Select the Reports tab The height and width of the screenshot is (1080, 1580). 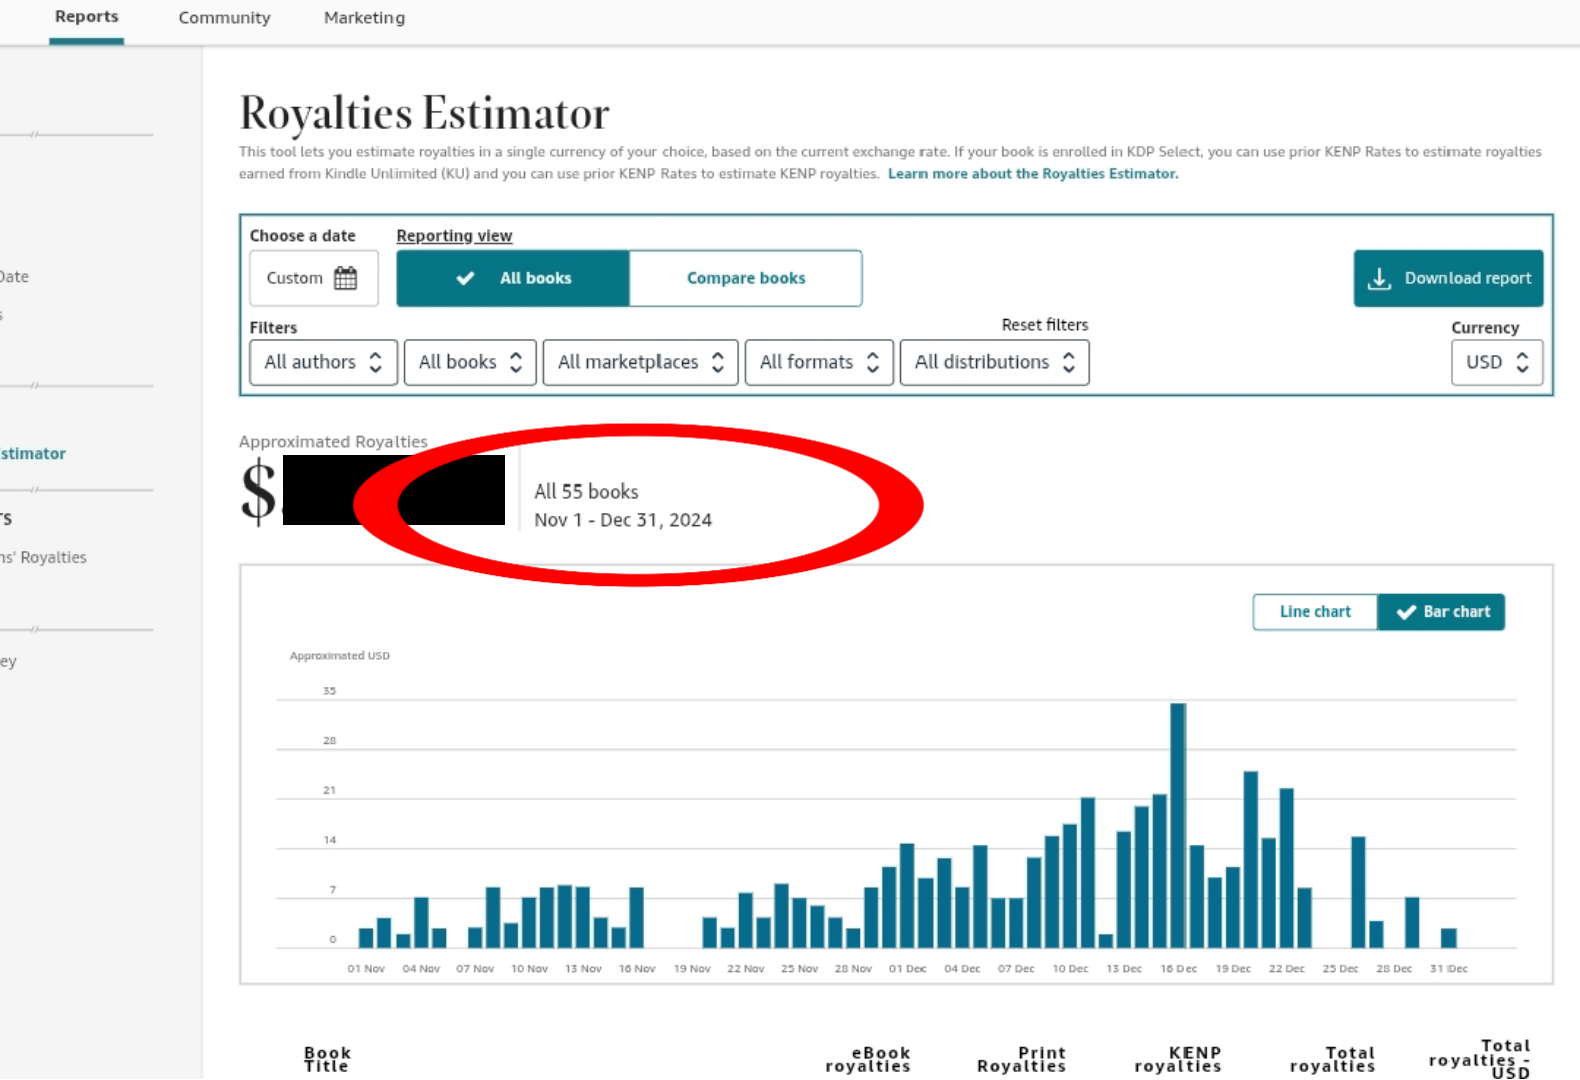pyautogui.click(x=86, y=17)
